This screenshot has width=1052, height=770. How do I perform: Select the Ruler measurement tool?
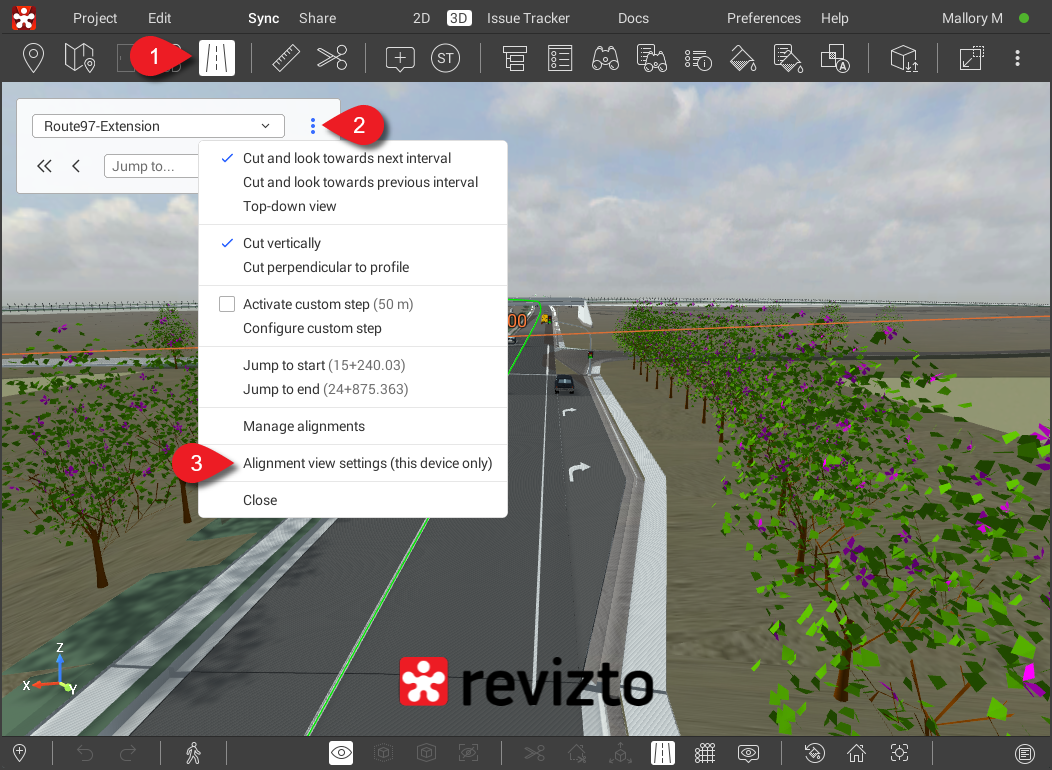(x=286, y=58)
